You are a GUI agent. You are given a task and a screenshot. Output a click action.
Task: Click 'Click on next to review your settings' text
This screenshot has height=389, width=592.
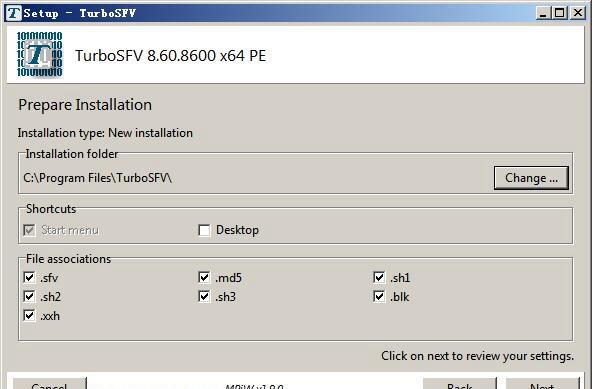(477, 356)
